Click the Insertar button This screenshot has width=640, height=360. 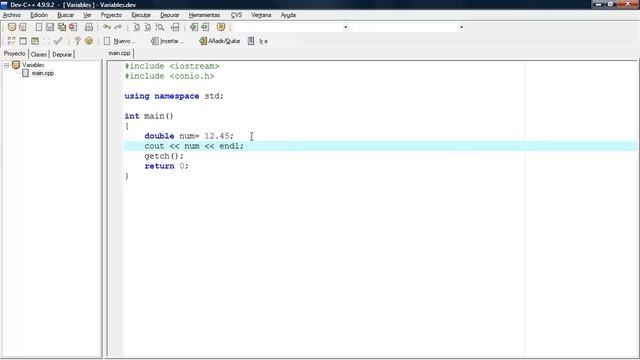(167, 41)
